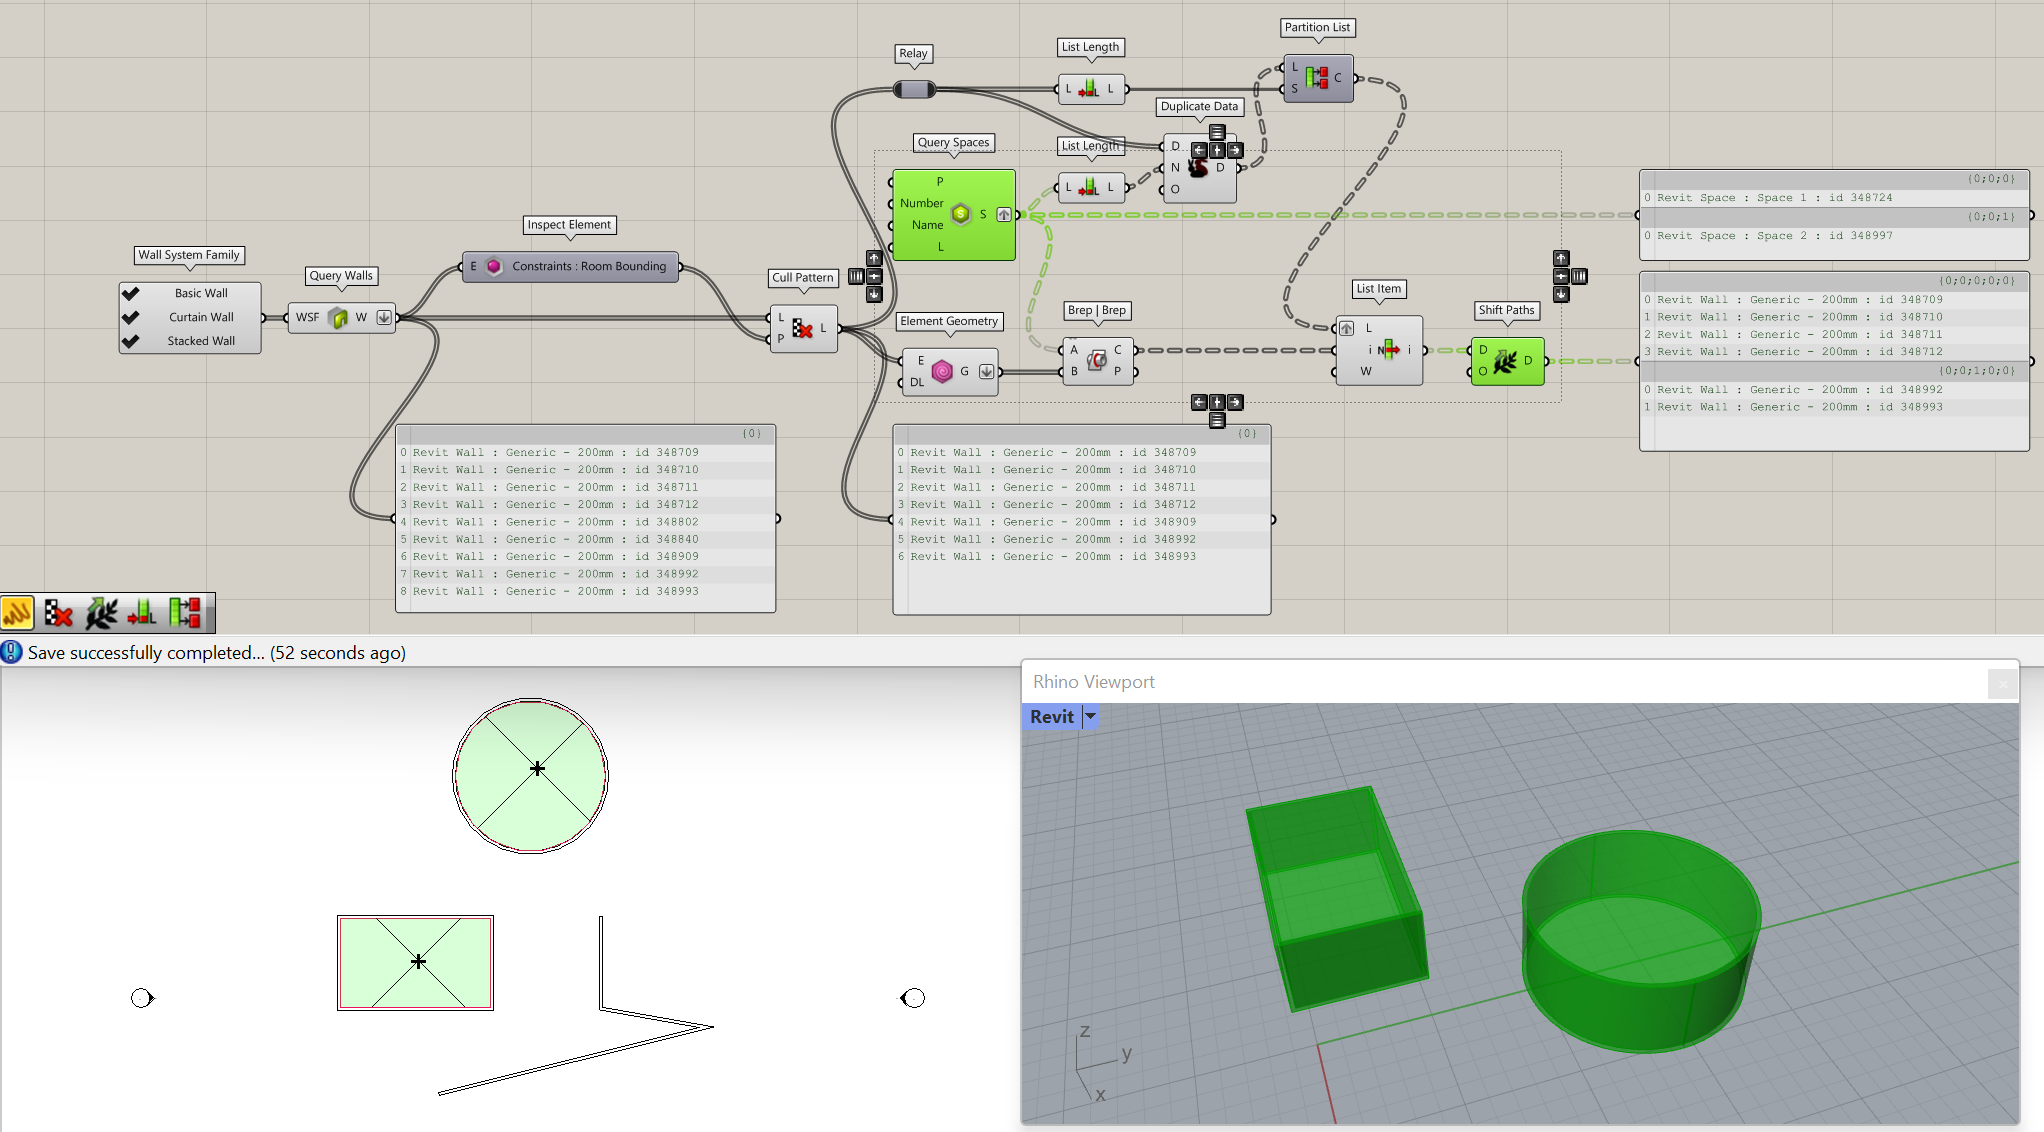Click the down arrow on Element Geometry G output
Image resolution: width=2044 pixels, height=1132 pixels.
pos(986,372)
